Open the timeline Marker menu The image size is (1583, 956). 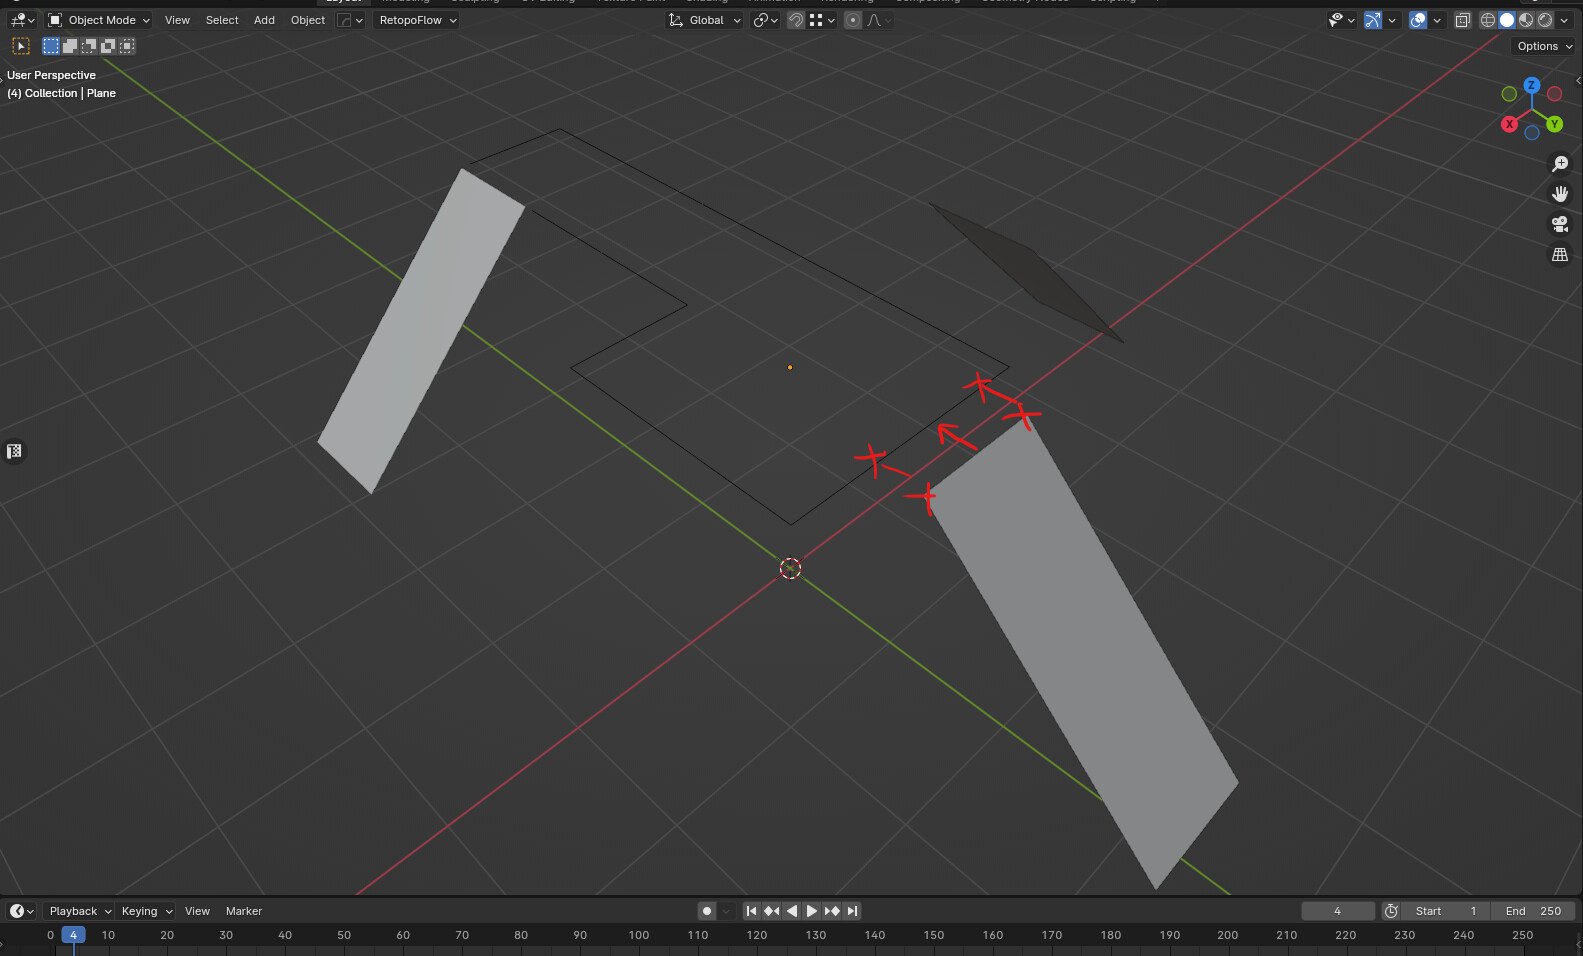244,911
